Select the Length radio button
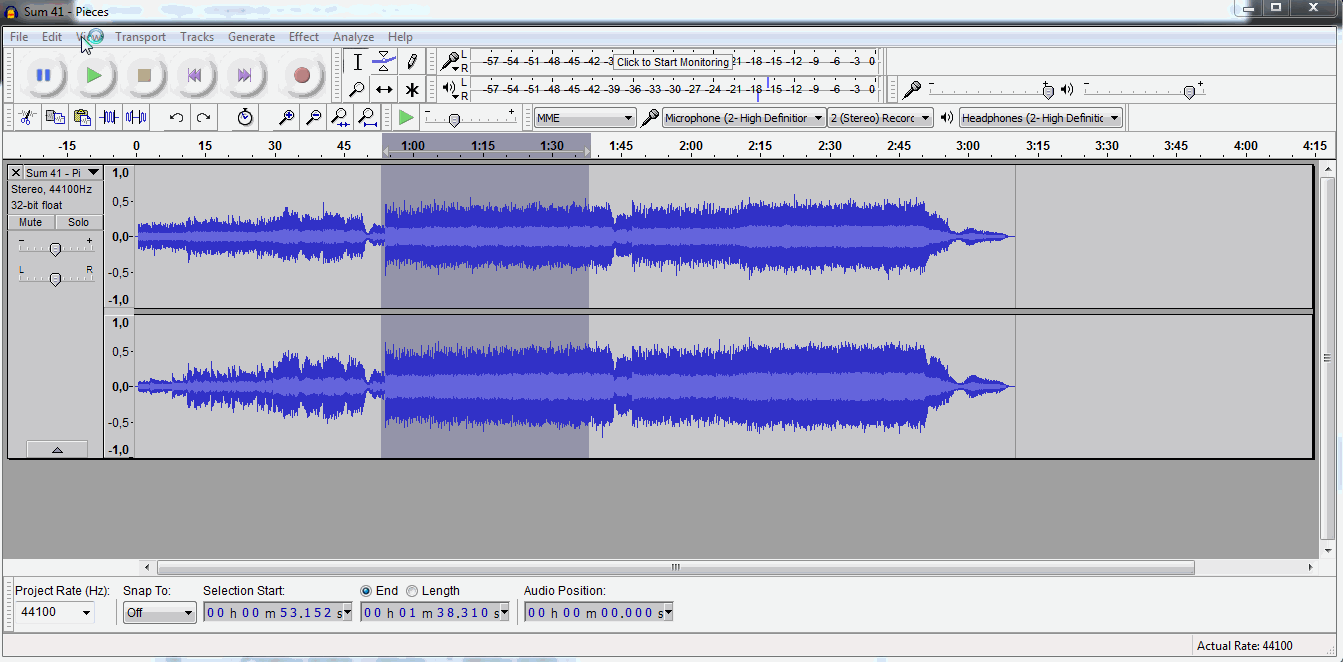Viewport: 1343px width, 662px height. 412,591
